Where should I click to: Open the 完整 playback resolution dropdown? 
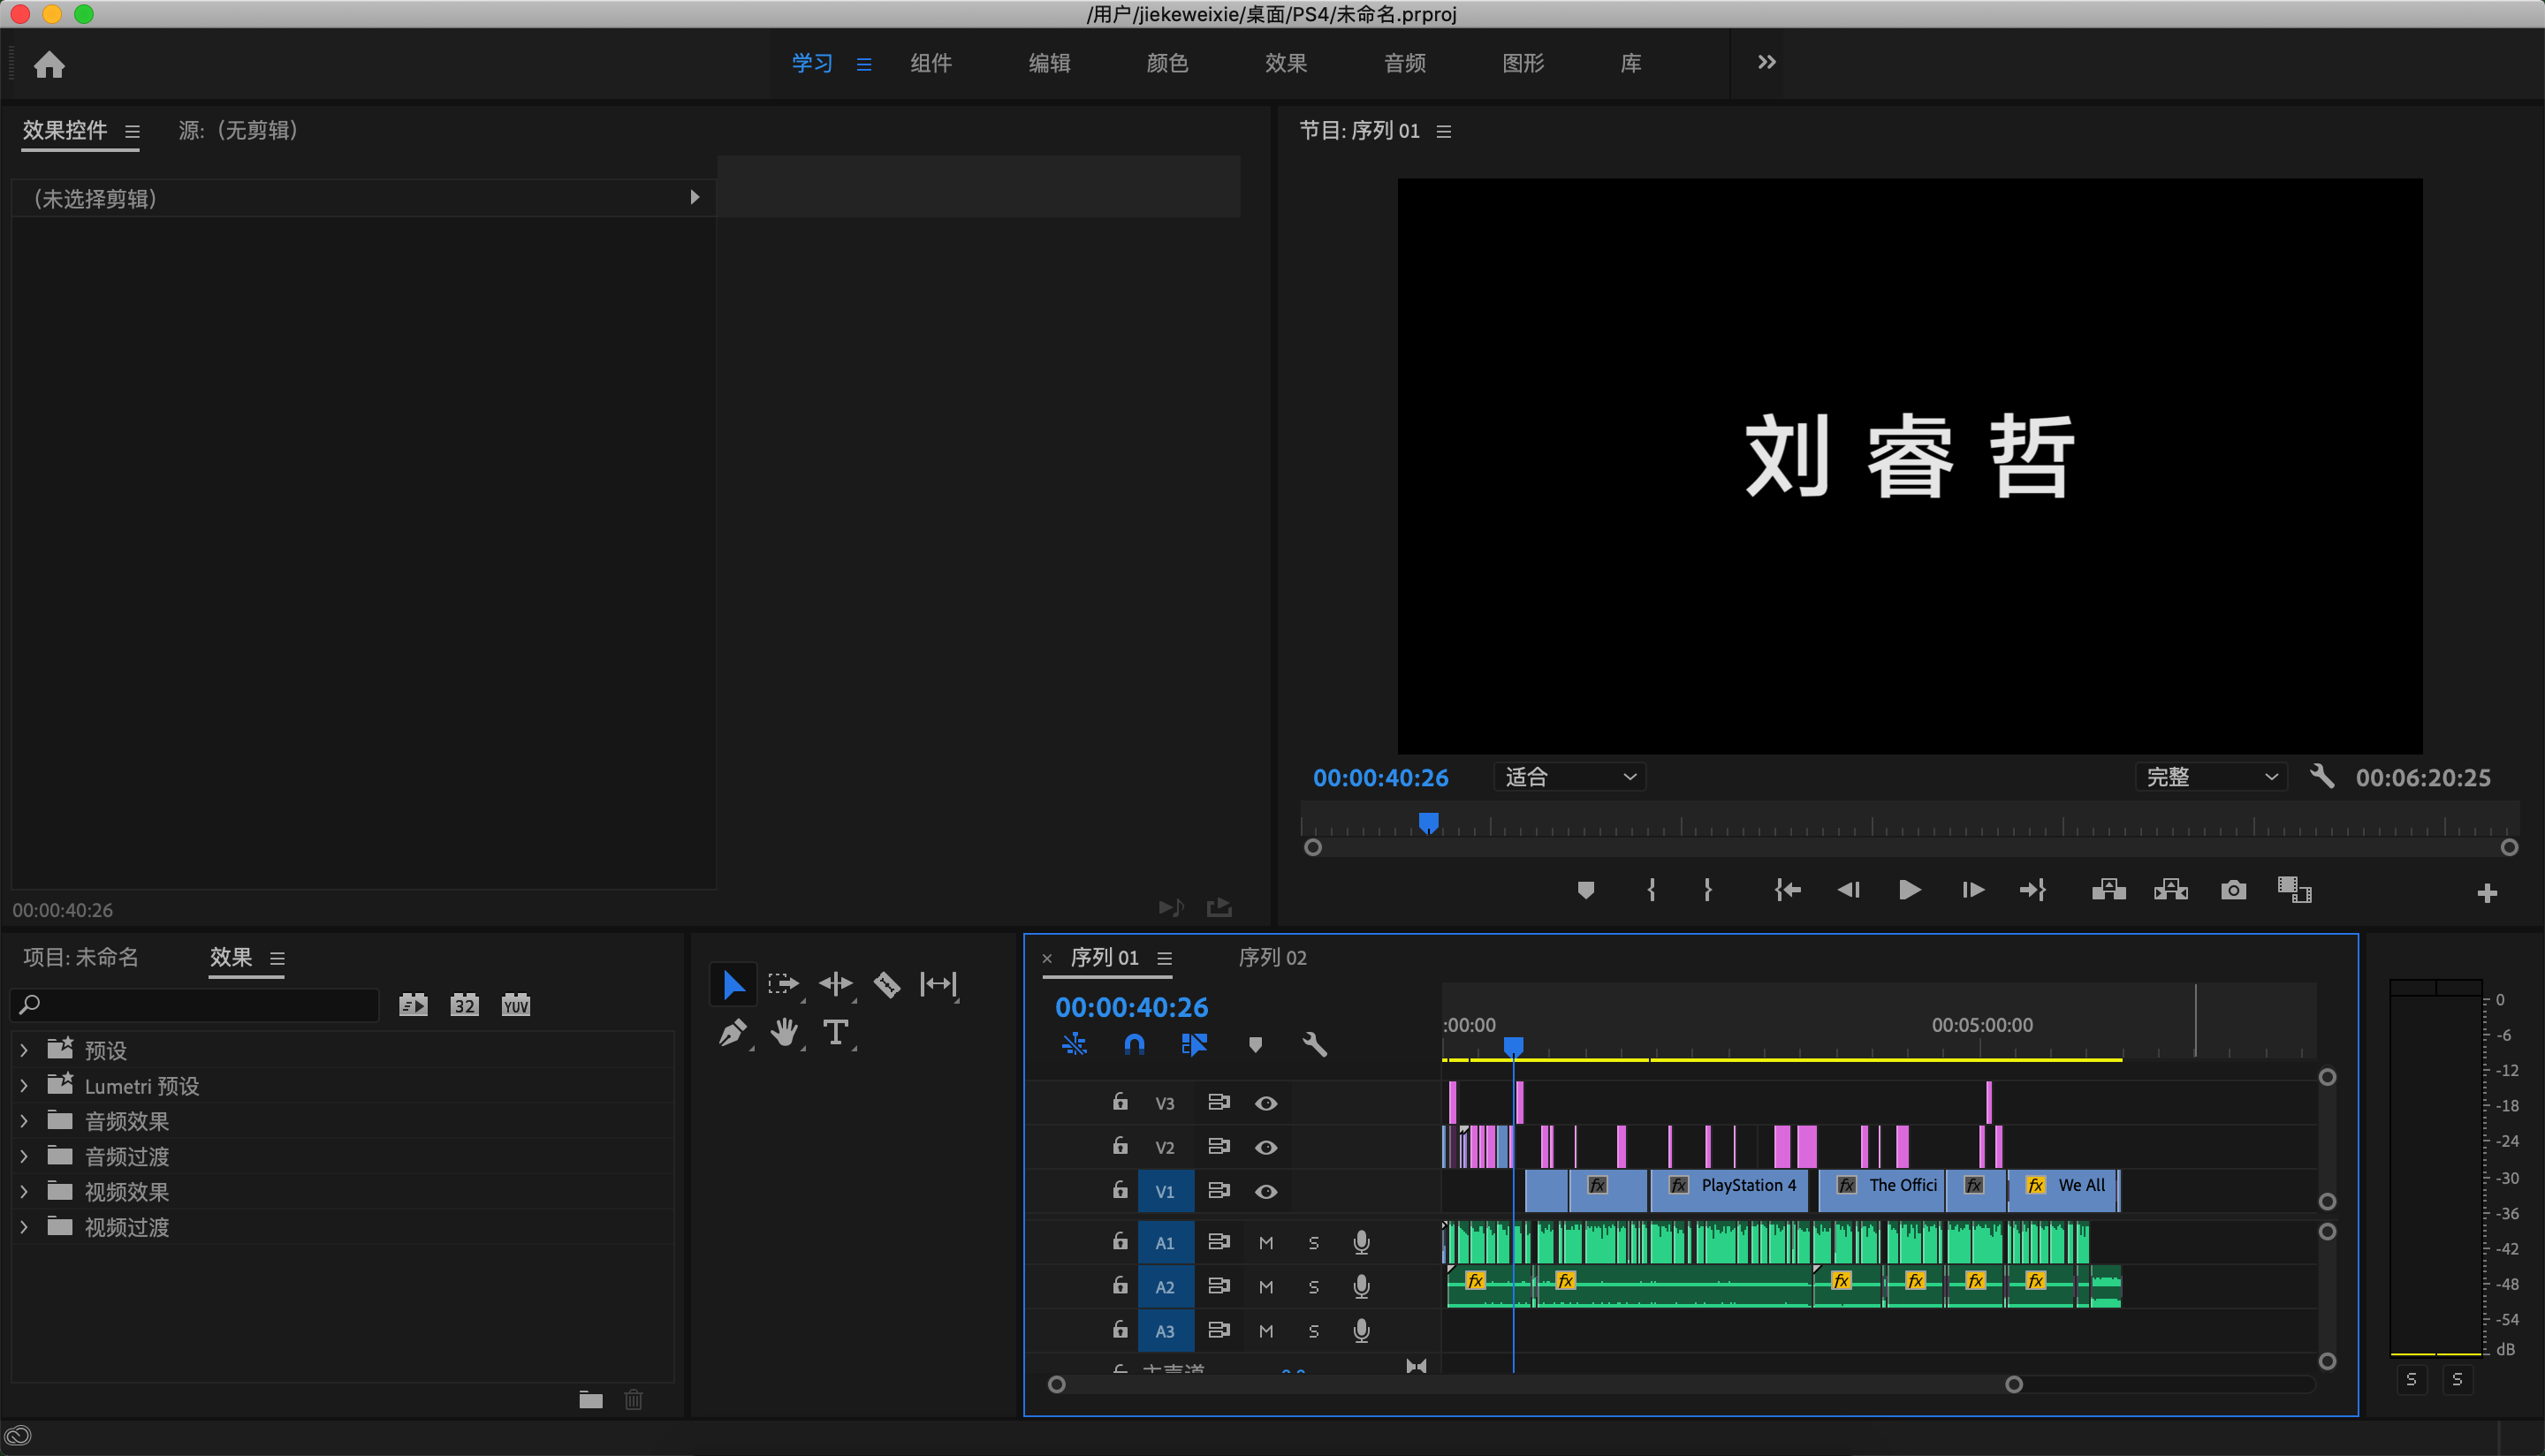(x=2211, y=777)
